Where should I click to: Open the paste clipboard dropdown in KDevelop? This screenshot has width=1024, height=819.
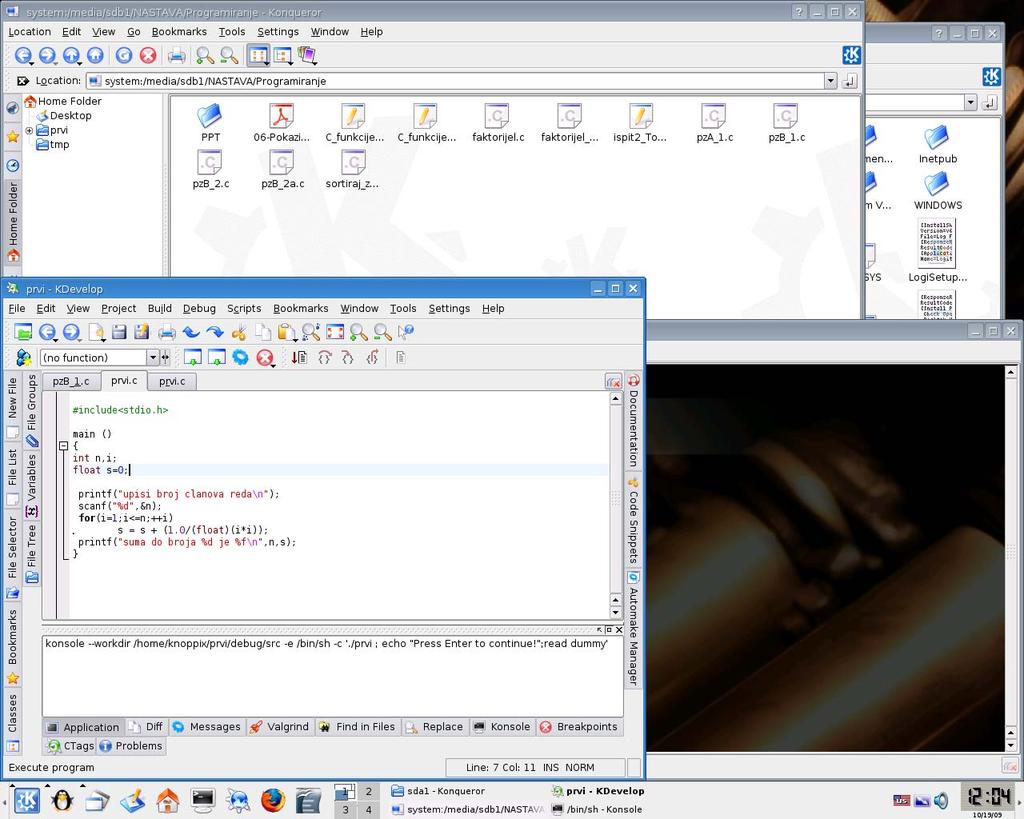295,339
